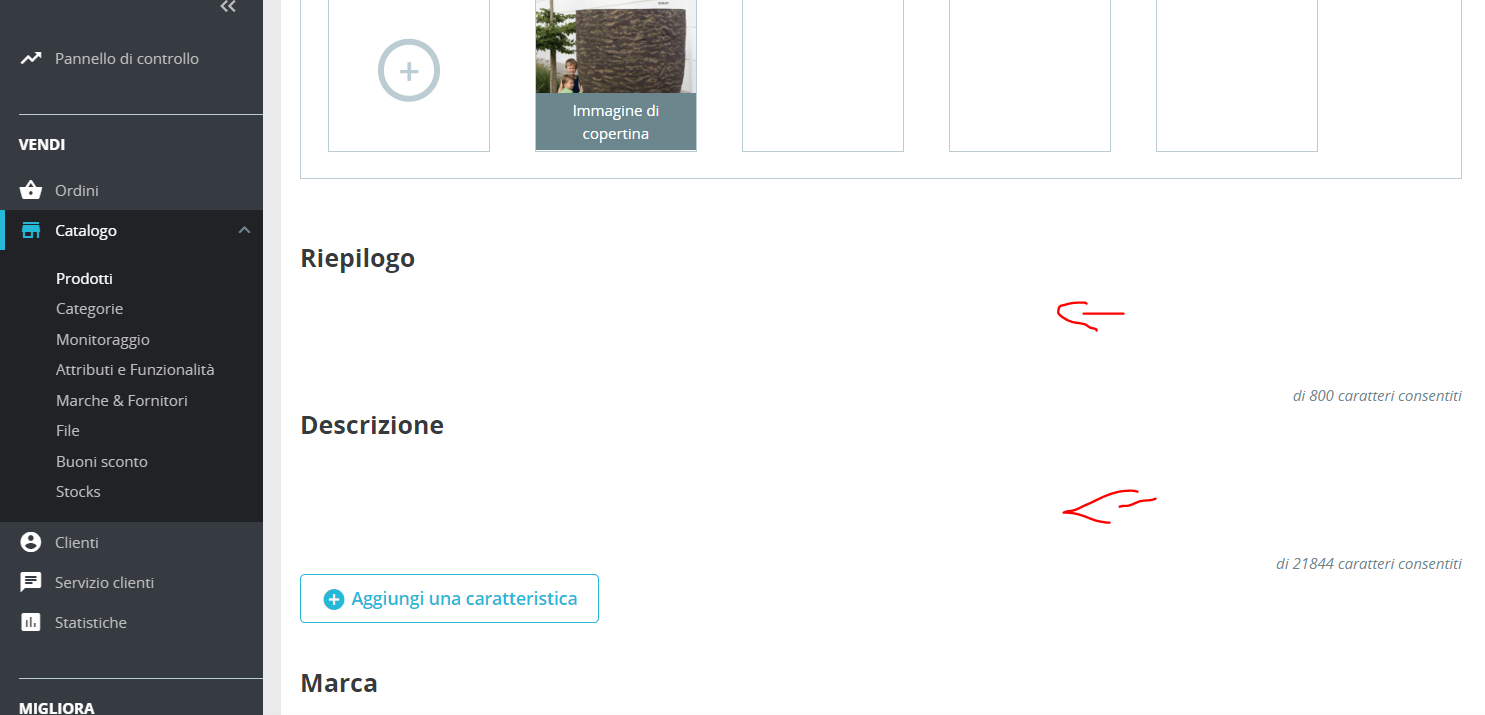The width and height of the screenshot is (1485, 715).
Task: Go to Monitoraggio page
Action: click(103, 340)
